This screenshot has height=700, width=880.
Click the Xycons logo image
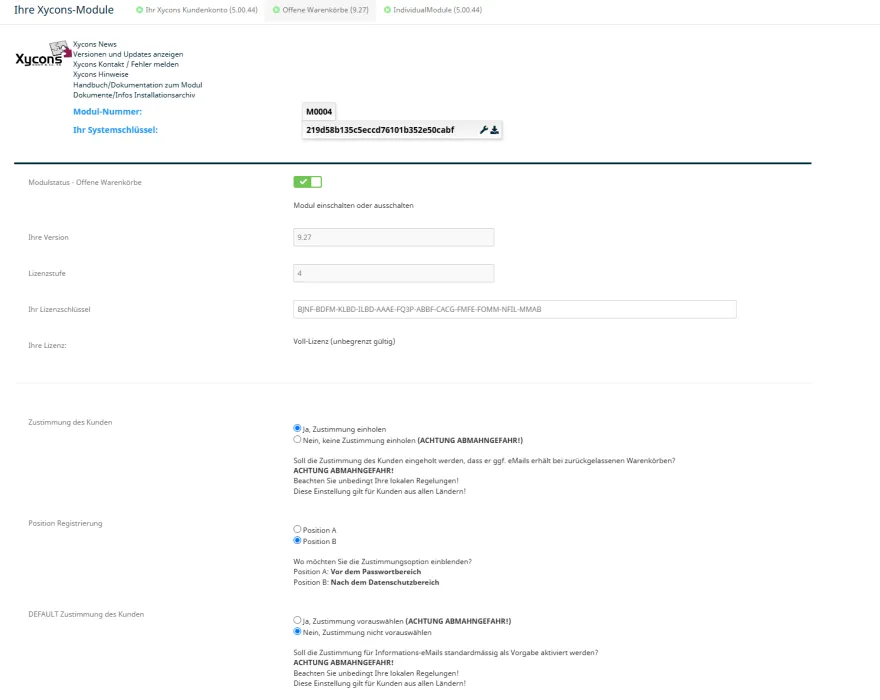coord(43,54)
